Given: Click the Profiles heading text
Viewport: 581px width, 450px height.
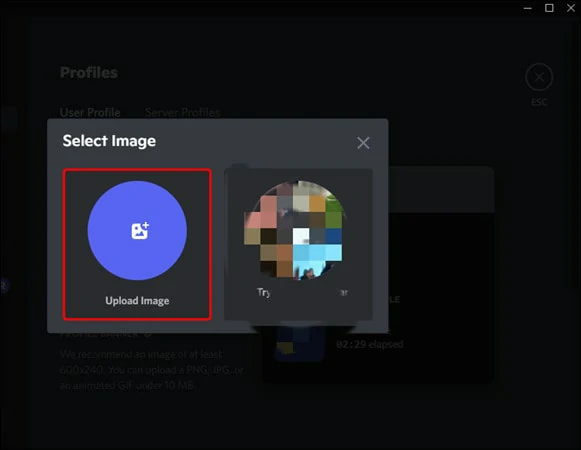Looking at the screenshot, I should coord(89,73).
